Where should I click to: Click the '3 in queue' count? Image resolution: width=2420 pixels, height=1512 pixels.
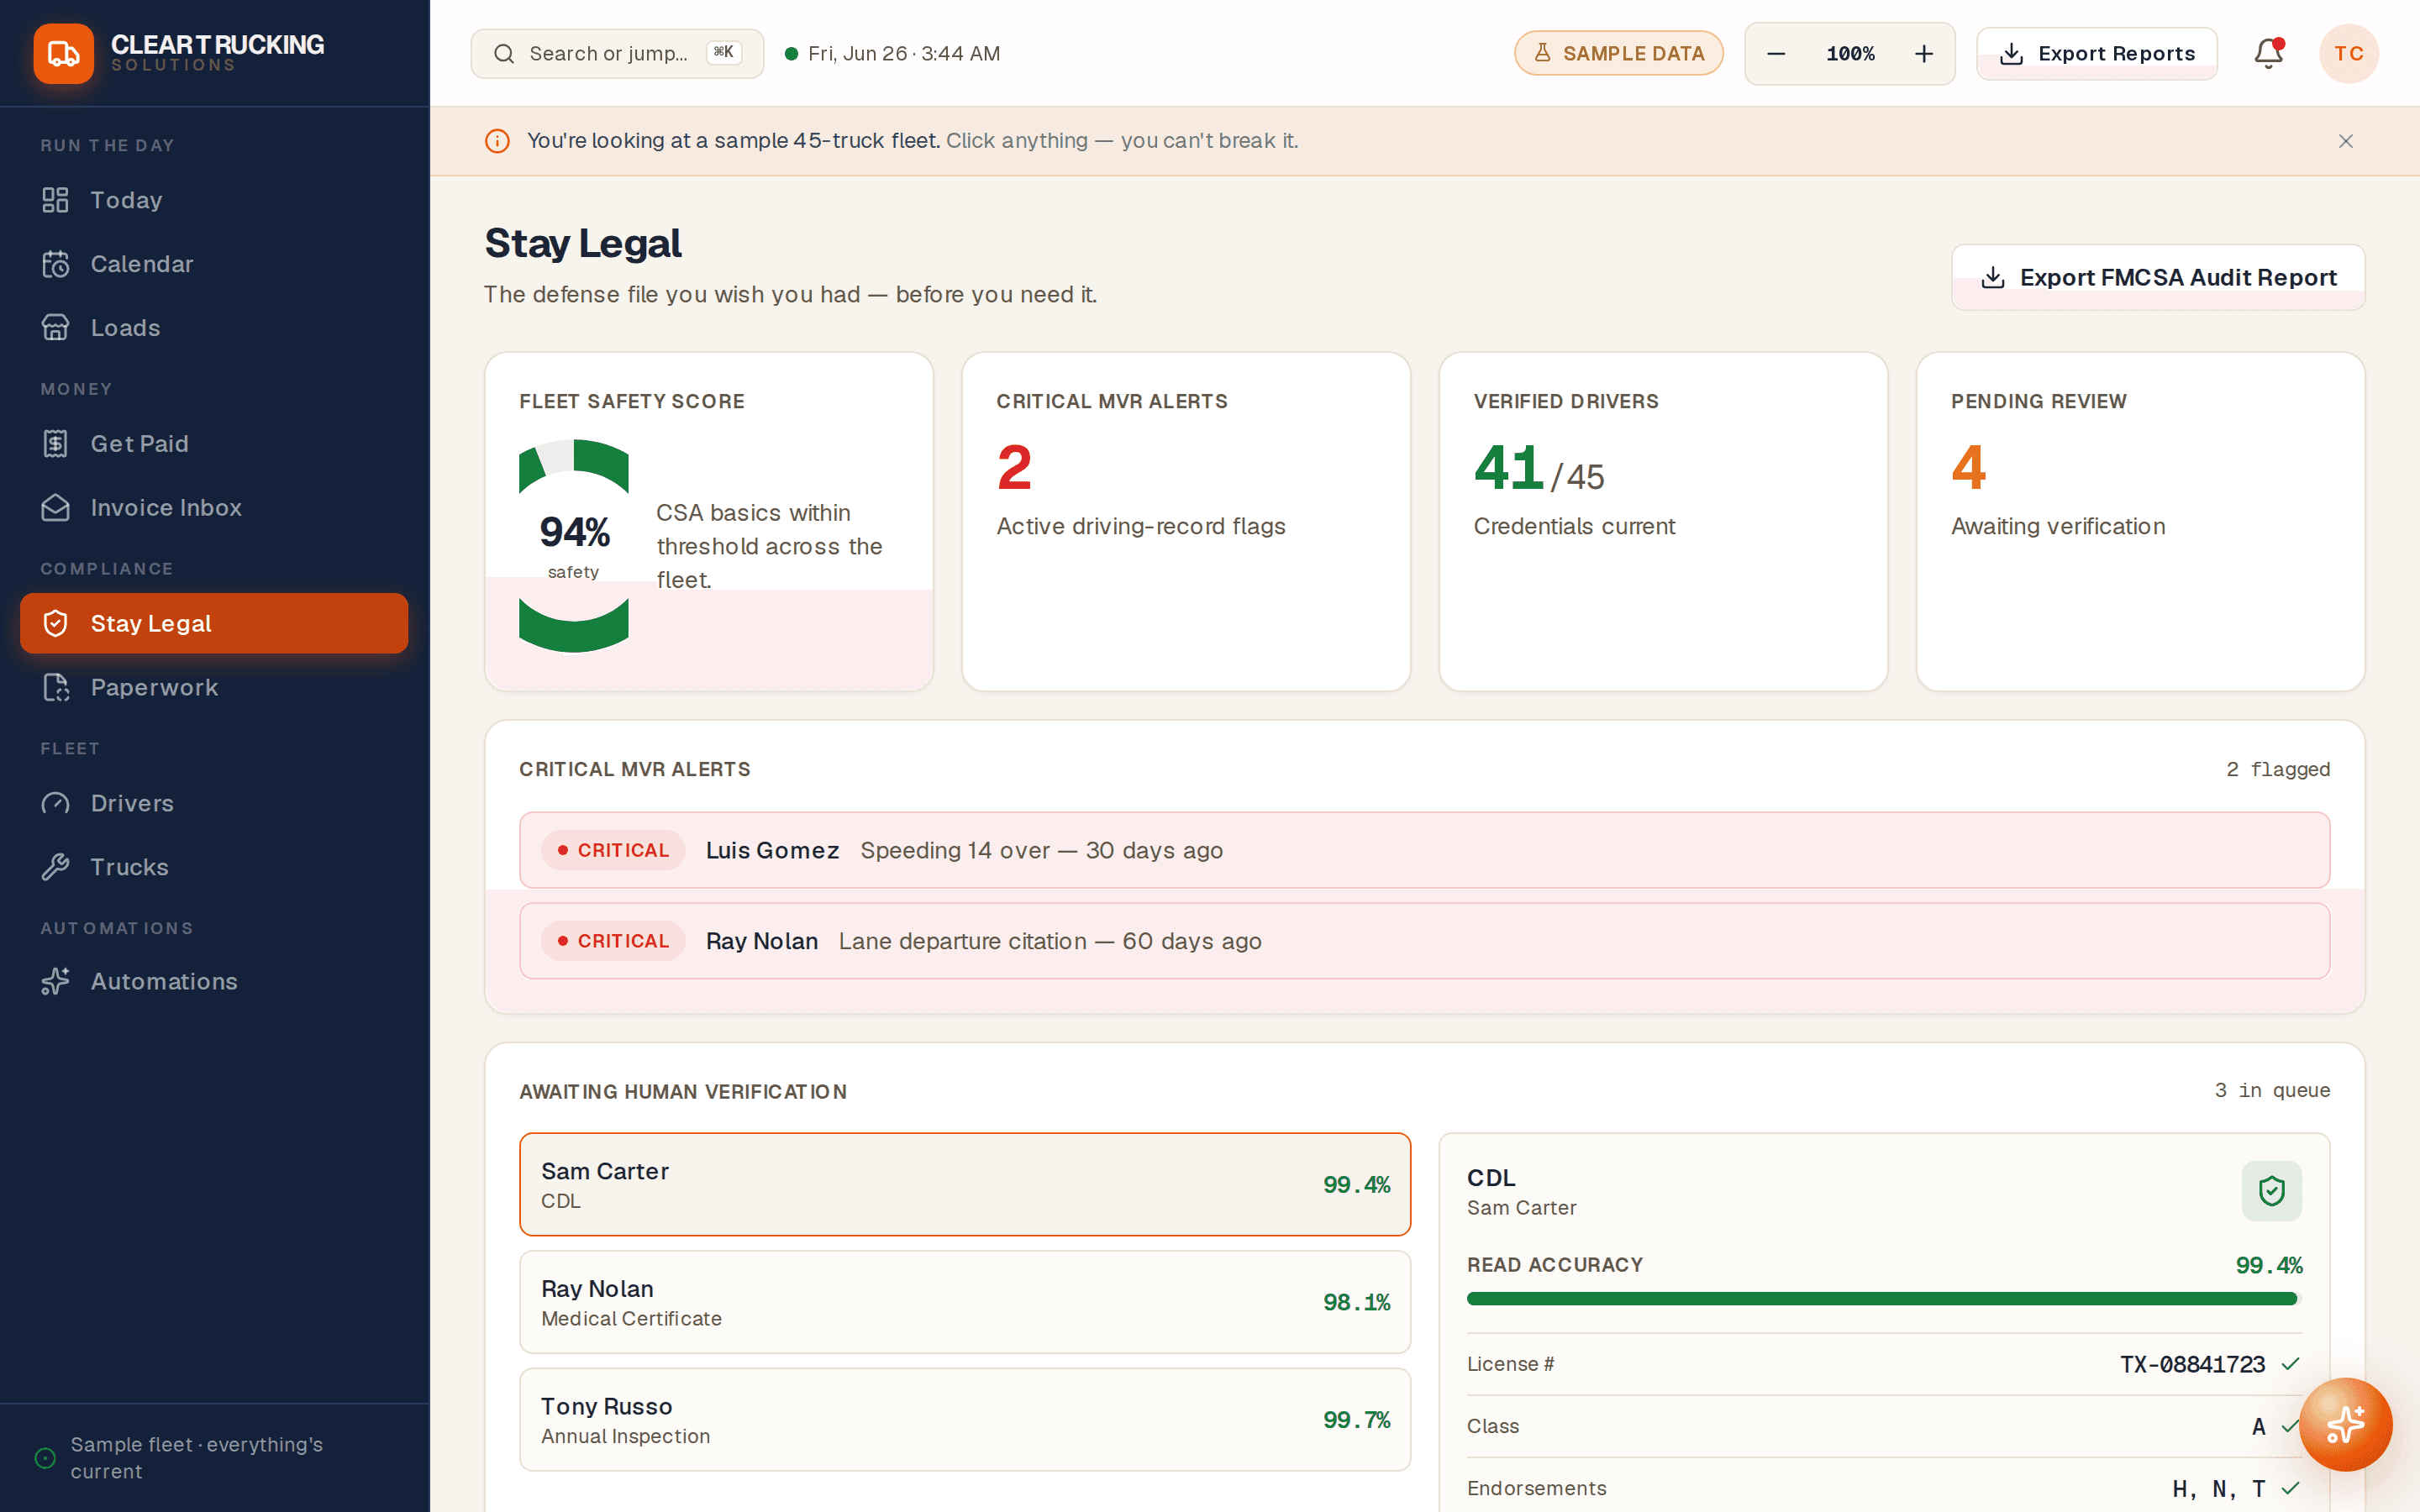[2272, 1090]
